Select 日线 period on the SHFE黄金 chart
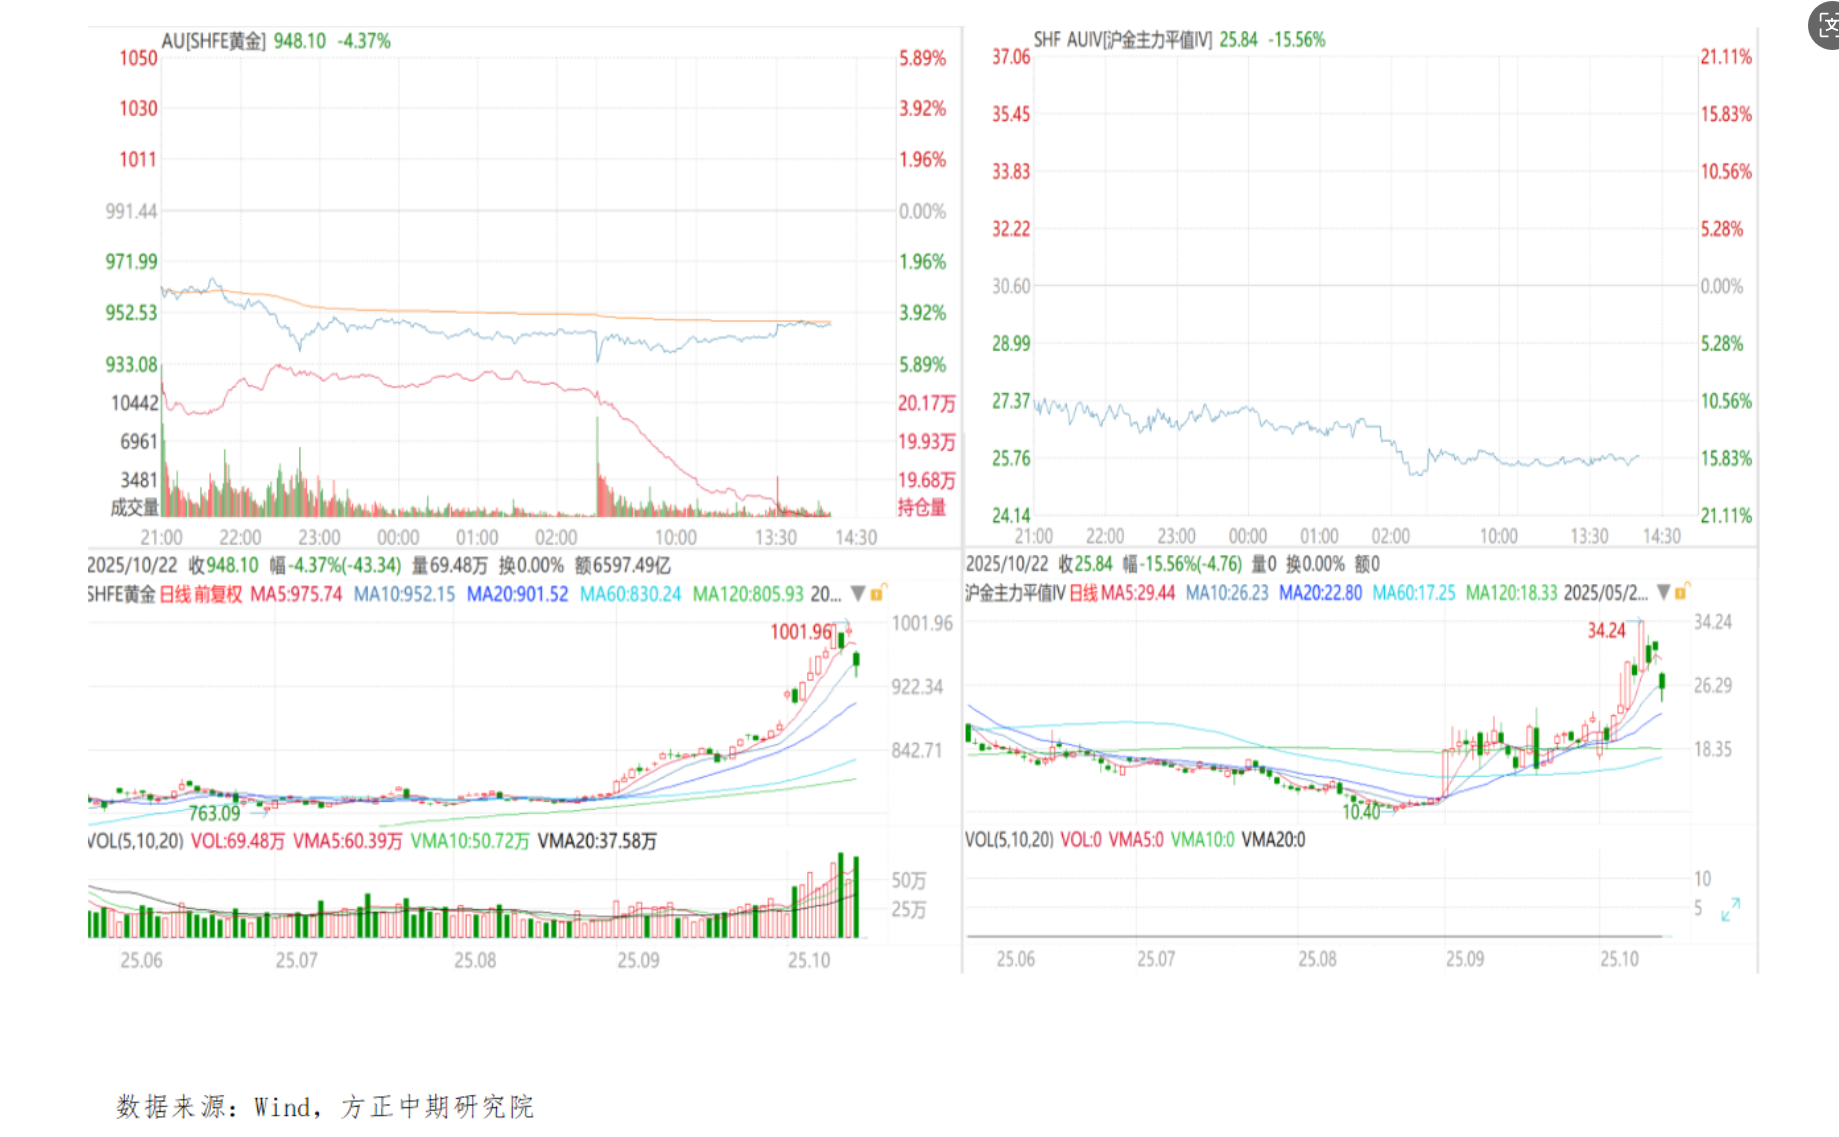Viewport: 1839px width, 1137px height. coord(175,595)
